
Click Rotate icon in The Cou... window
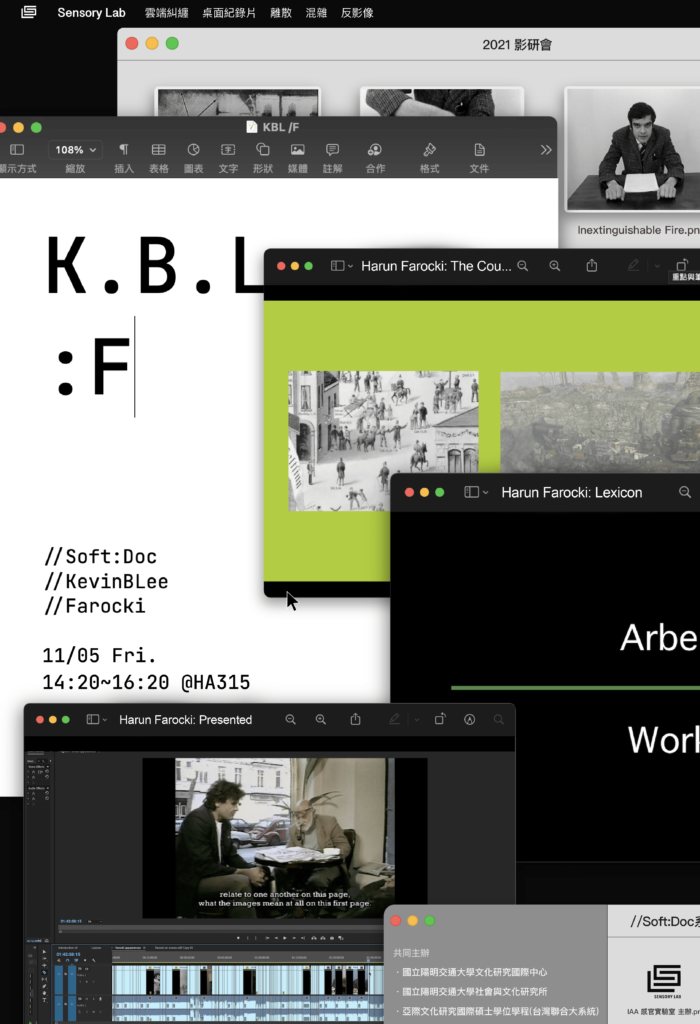point(682,265)
